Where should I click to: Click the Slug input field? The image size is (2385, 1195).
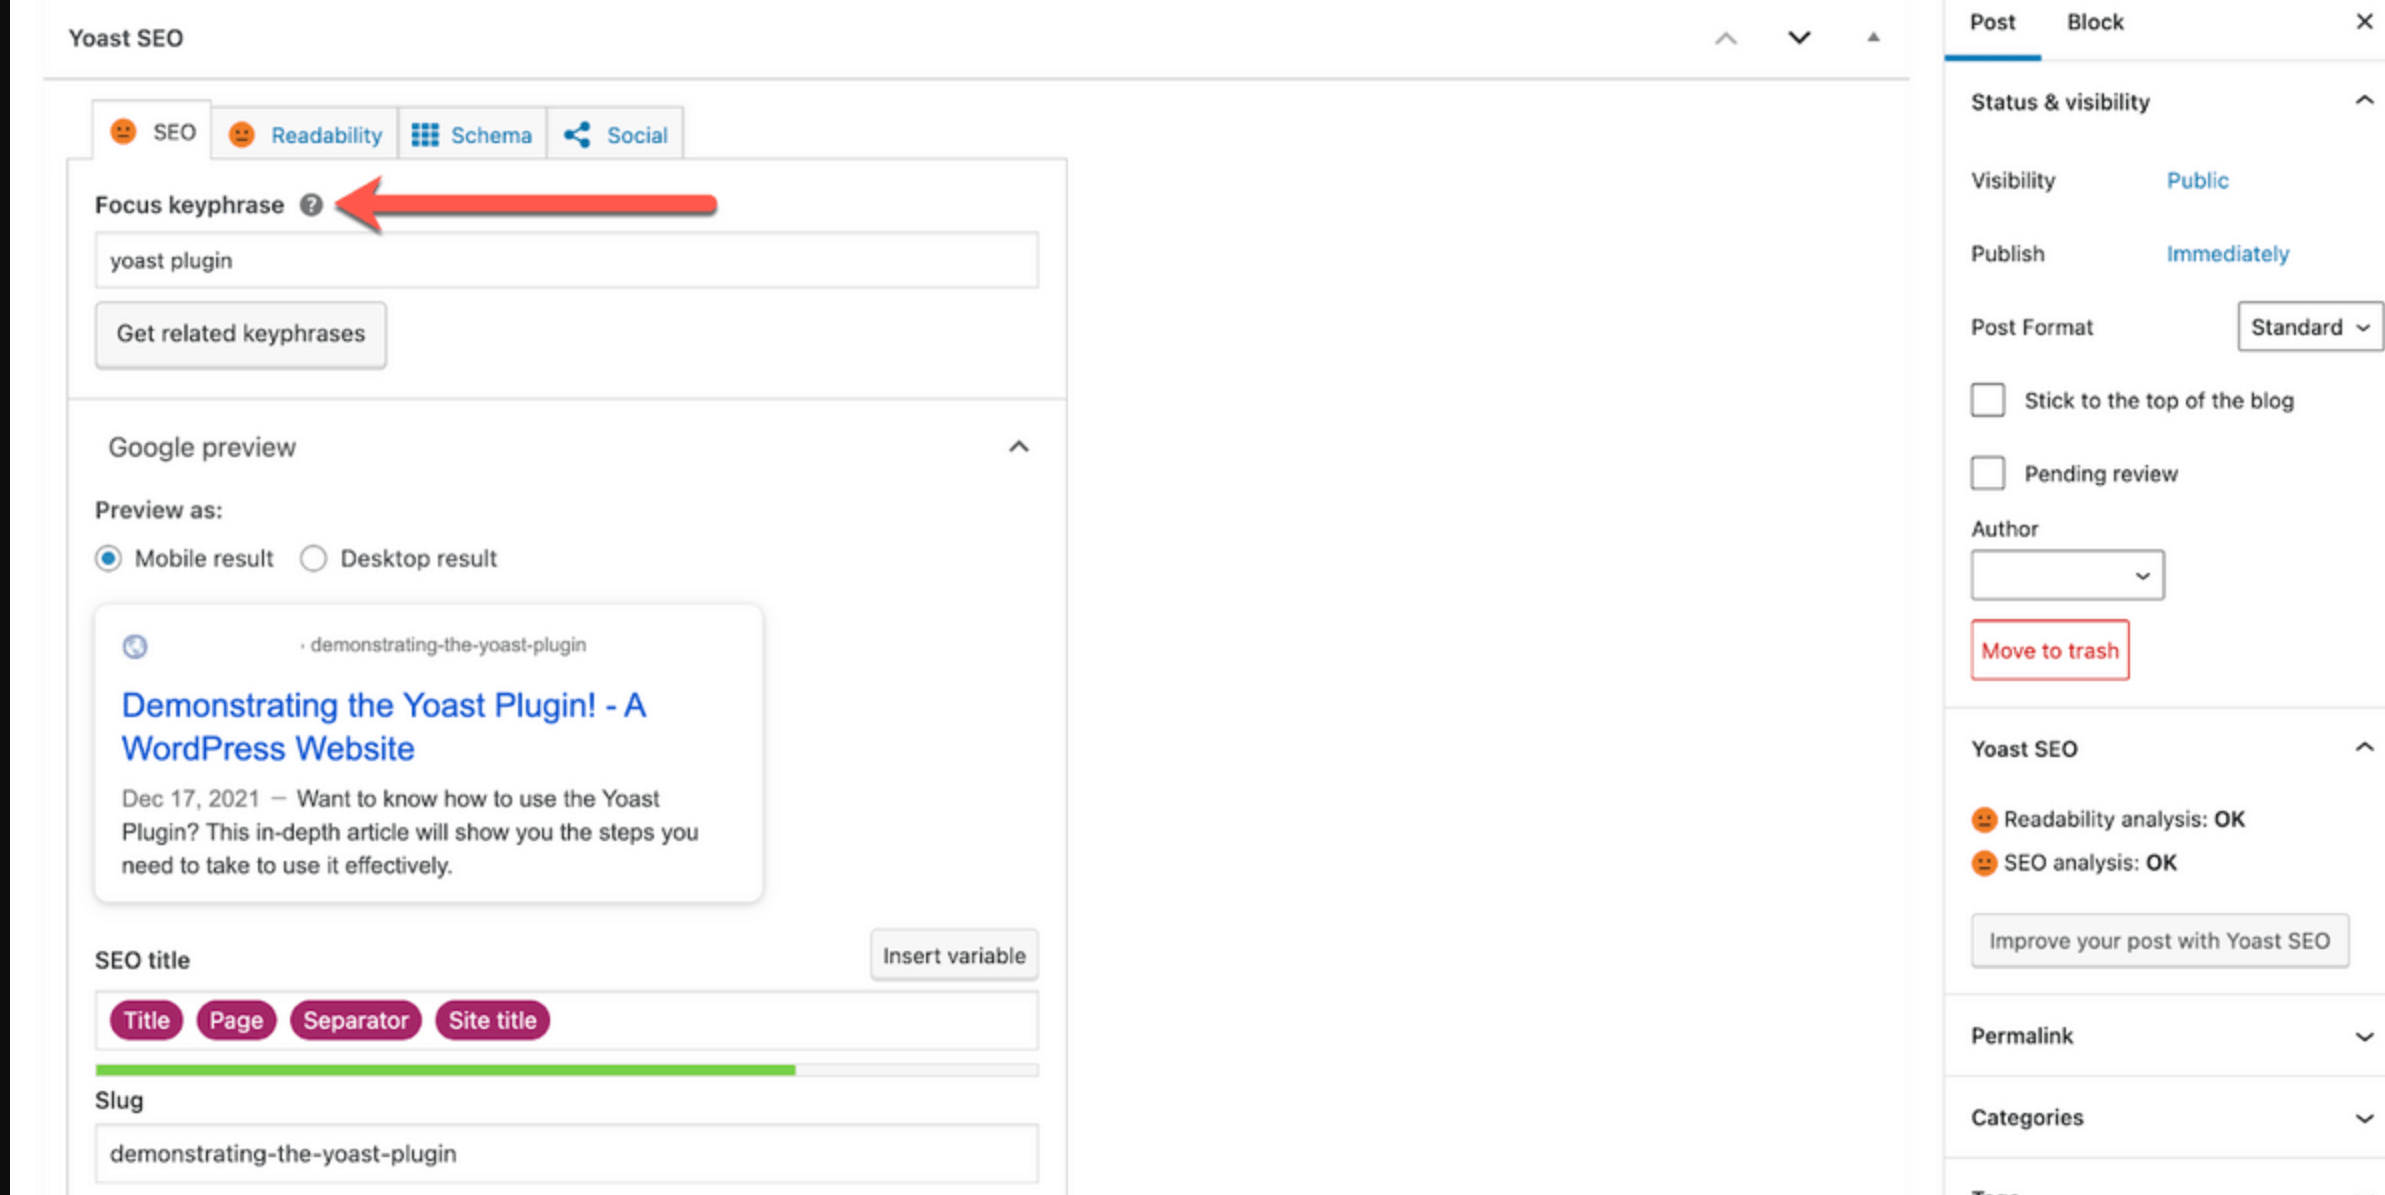tap(566, 1153)
